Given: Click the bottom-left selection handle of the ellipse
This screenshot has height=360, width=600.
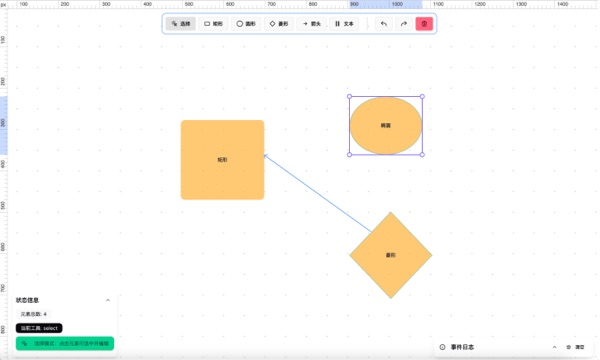Looking at the screenshot, I should 349,155.
